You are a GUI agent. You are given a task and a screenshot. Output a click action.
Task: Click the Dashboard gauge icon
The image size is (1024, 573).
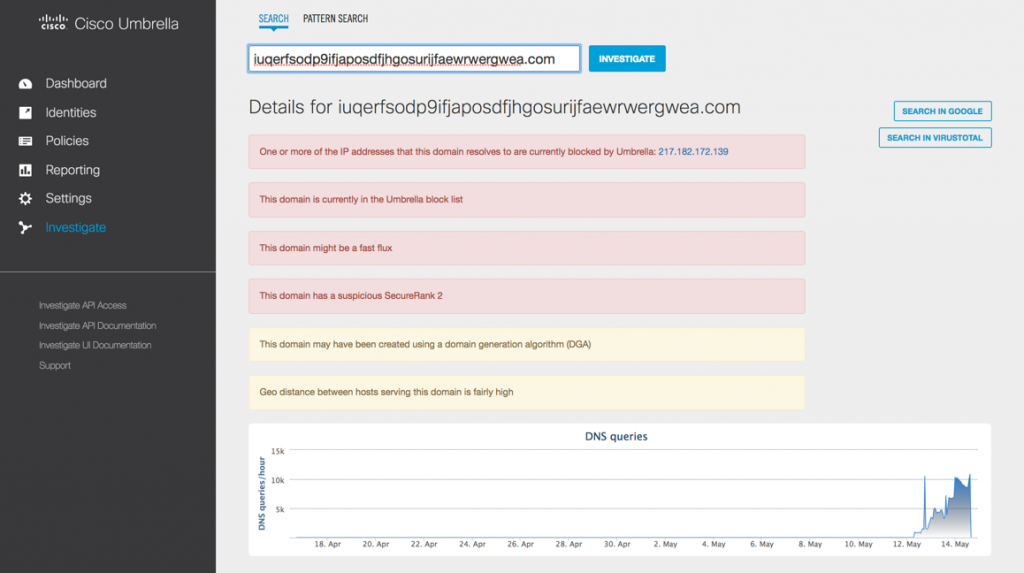[x=25, y=84]
